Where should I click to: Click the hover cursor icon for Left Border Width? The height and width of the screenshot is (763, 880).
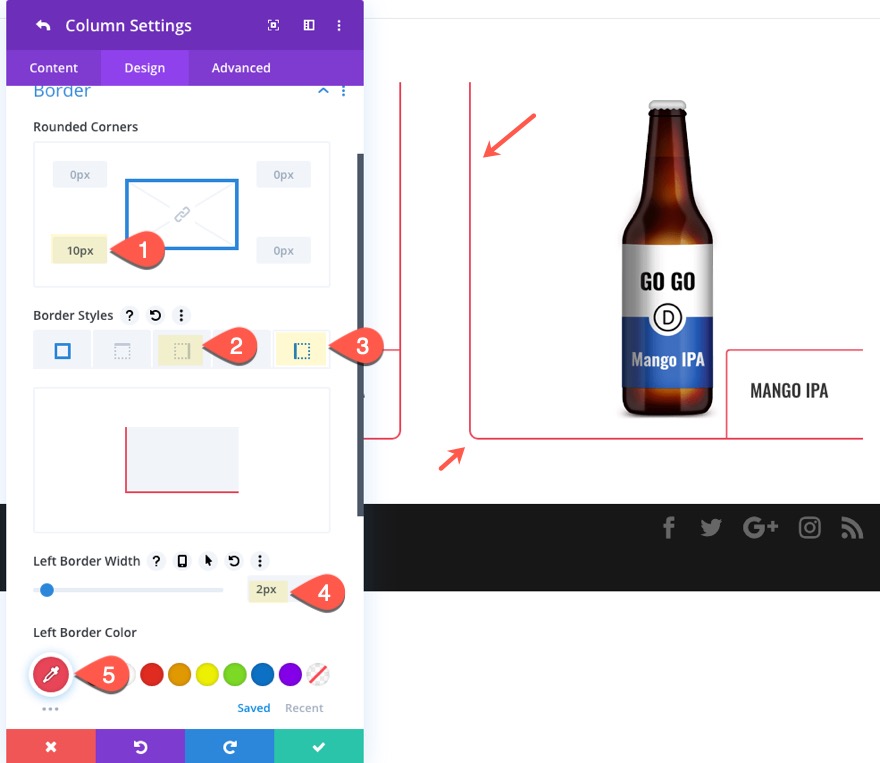tap(208, 561)
